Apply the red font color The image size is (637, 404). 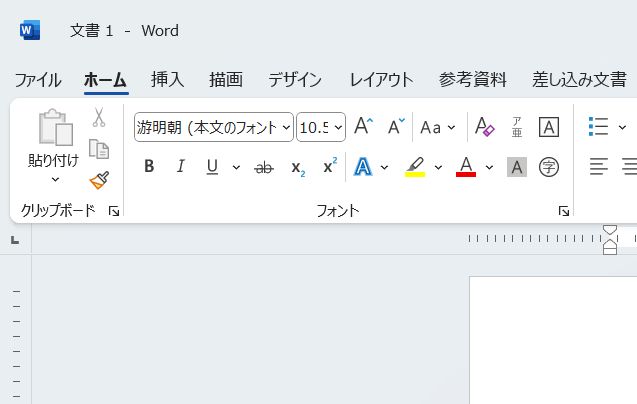click(466, 167)
